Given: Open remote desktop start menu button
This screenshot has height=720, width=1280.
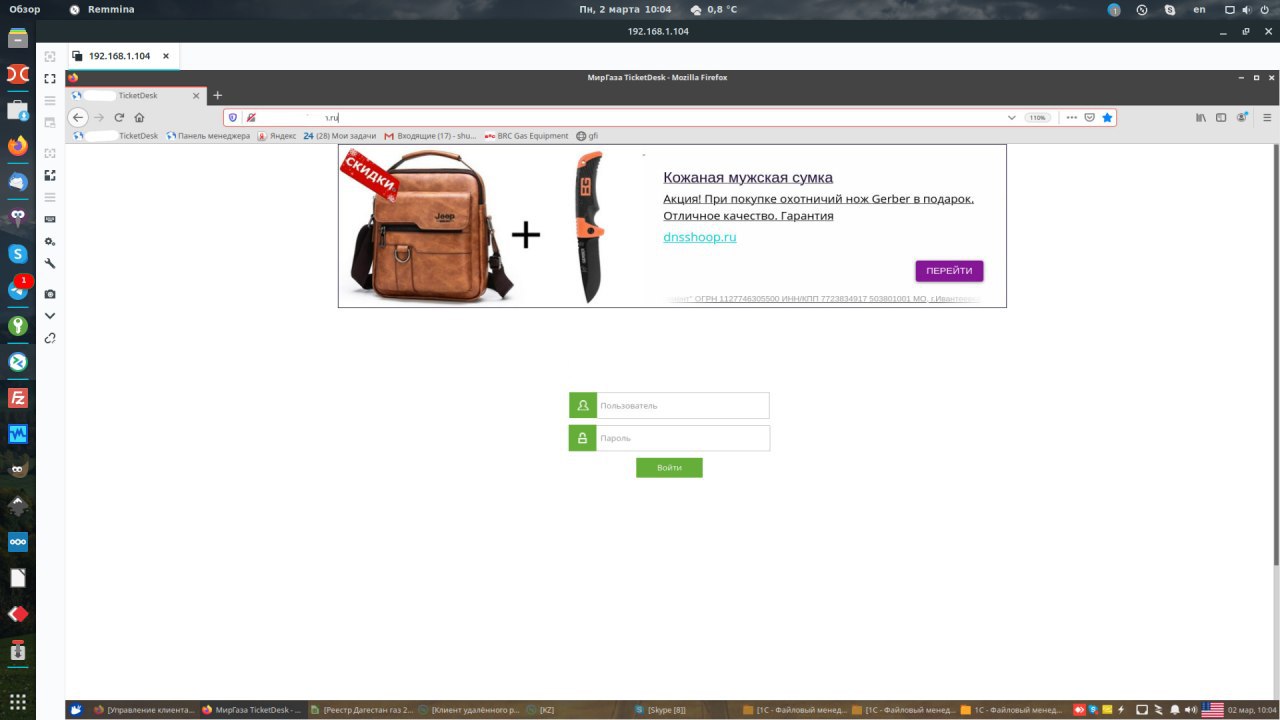Looking at the screenshot, I should tap(76, 710).
